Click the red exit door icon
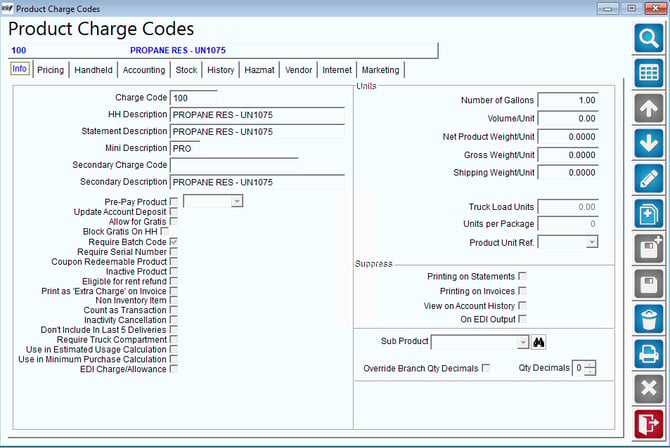The width and height of the screenshot is (670, 448). click(x=649, y=424)
